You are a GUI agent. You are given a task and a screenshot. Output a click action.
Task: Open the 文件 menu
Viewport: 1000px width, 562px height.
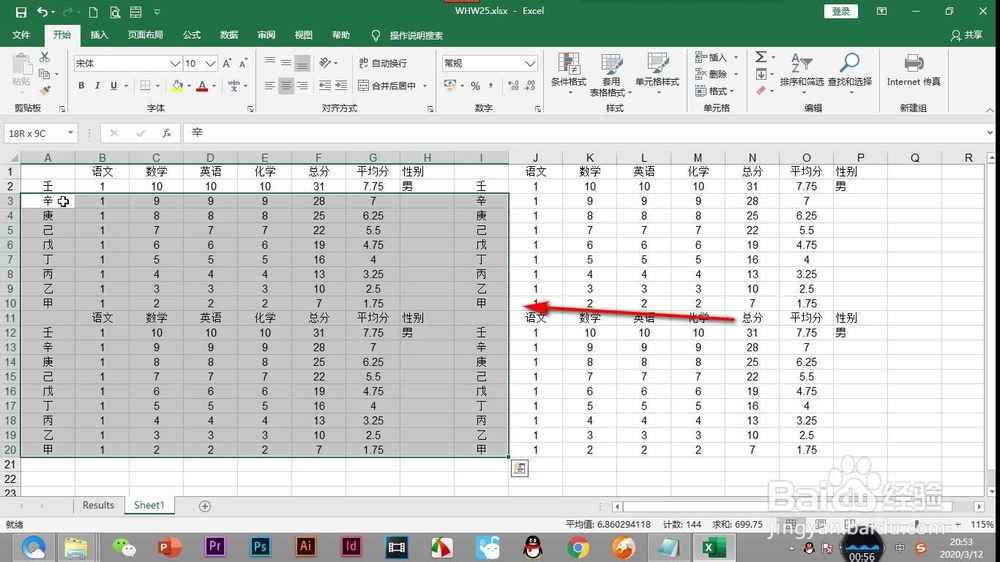21,35
